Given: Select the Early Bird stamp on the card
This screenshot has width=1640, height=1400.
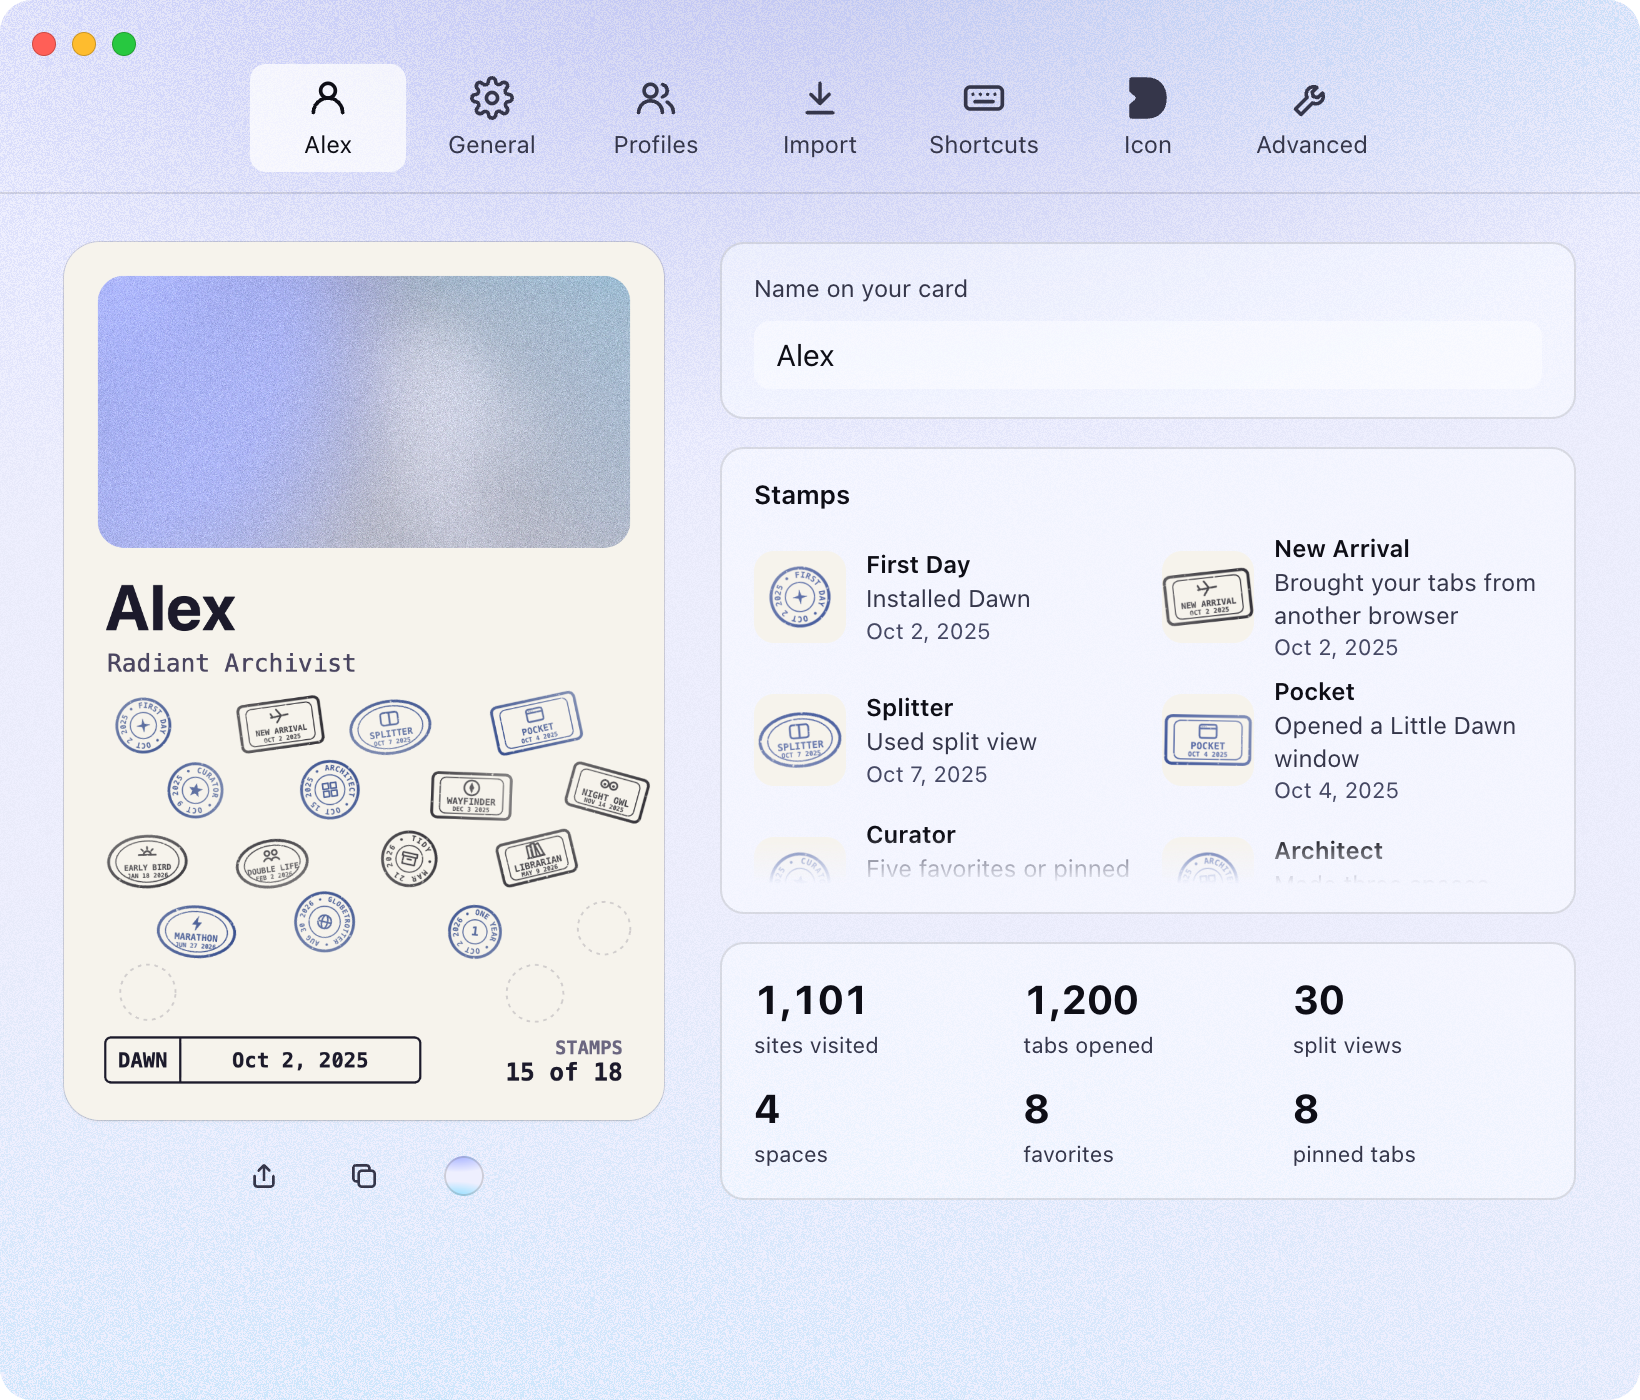Looking at the screenshot, I should [x=148, y=862].
